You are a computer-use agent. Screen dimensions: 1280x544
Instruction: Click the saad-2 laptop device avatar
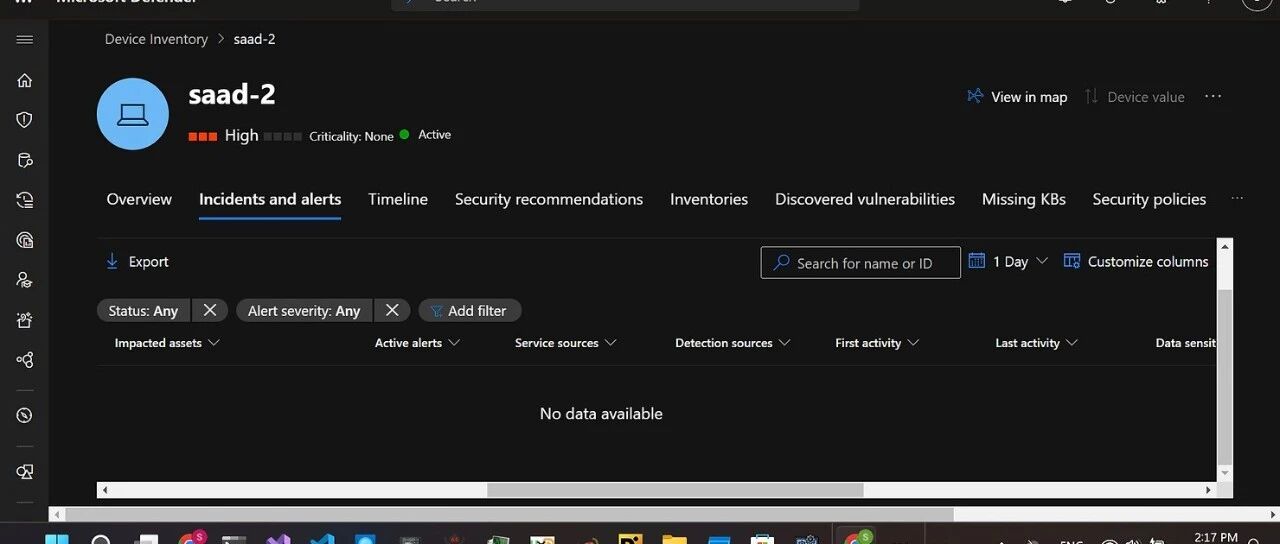[133, 114]
